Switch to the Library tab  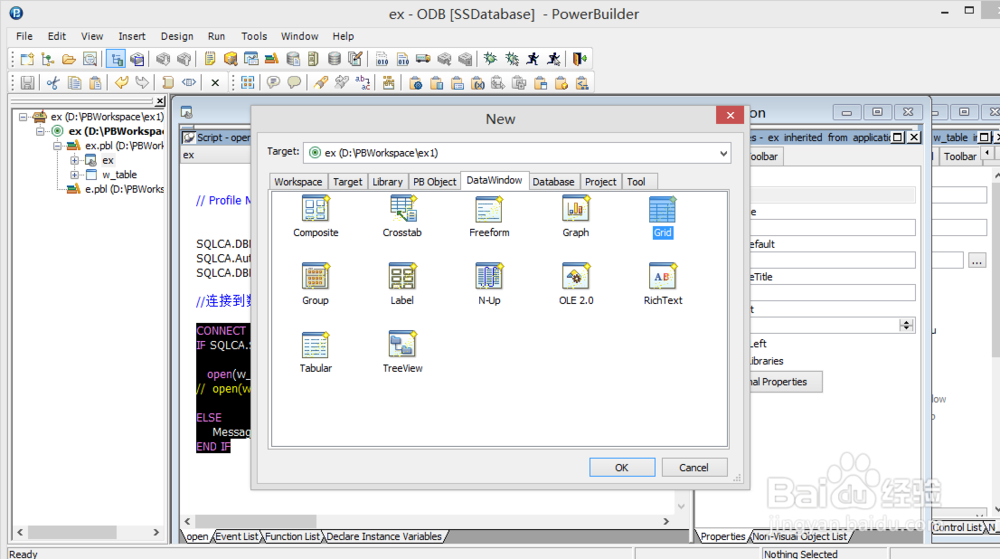(x=387, y=182)
